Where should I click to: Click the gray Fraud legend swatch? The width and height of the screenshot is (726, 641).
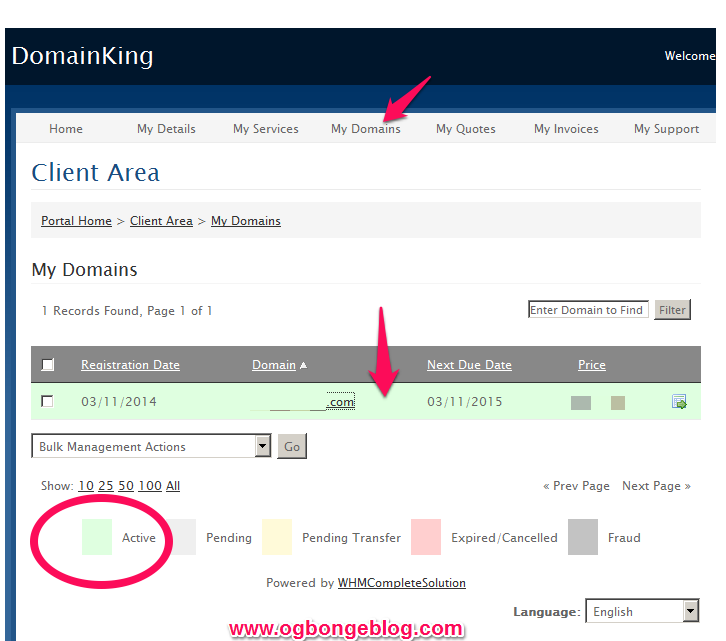(x=583, y=537)
